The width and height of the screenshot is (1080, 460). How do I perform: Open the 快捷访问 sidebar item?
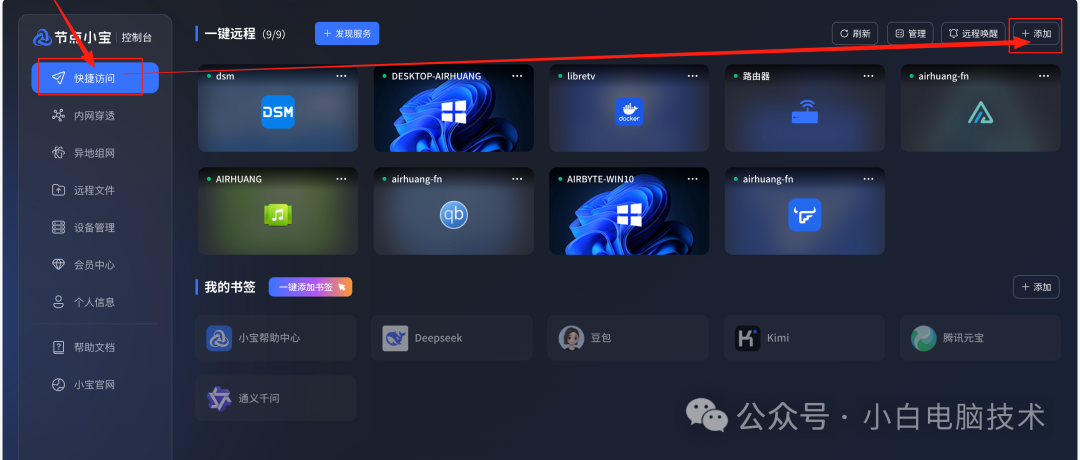tap(95, 78)
